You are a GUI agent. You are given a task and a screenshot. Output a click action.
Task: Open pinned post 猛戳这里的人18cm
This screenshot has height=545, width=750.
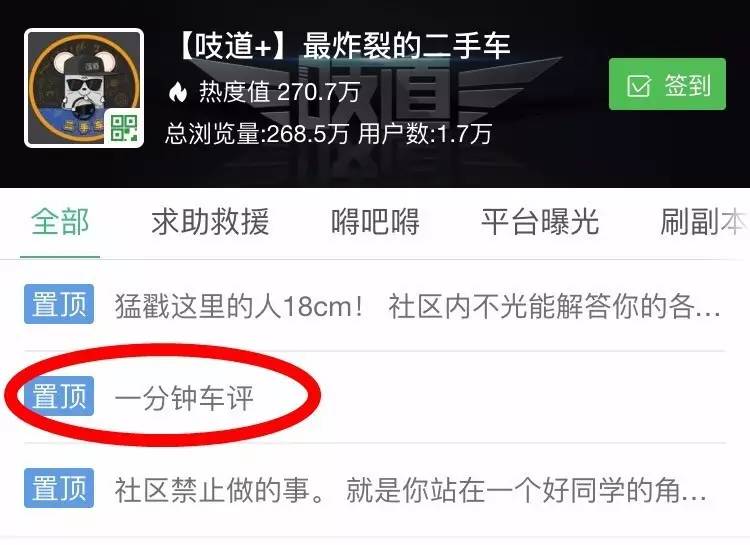[x=375, y=305]
